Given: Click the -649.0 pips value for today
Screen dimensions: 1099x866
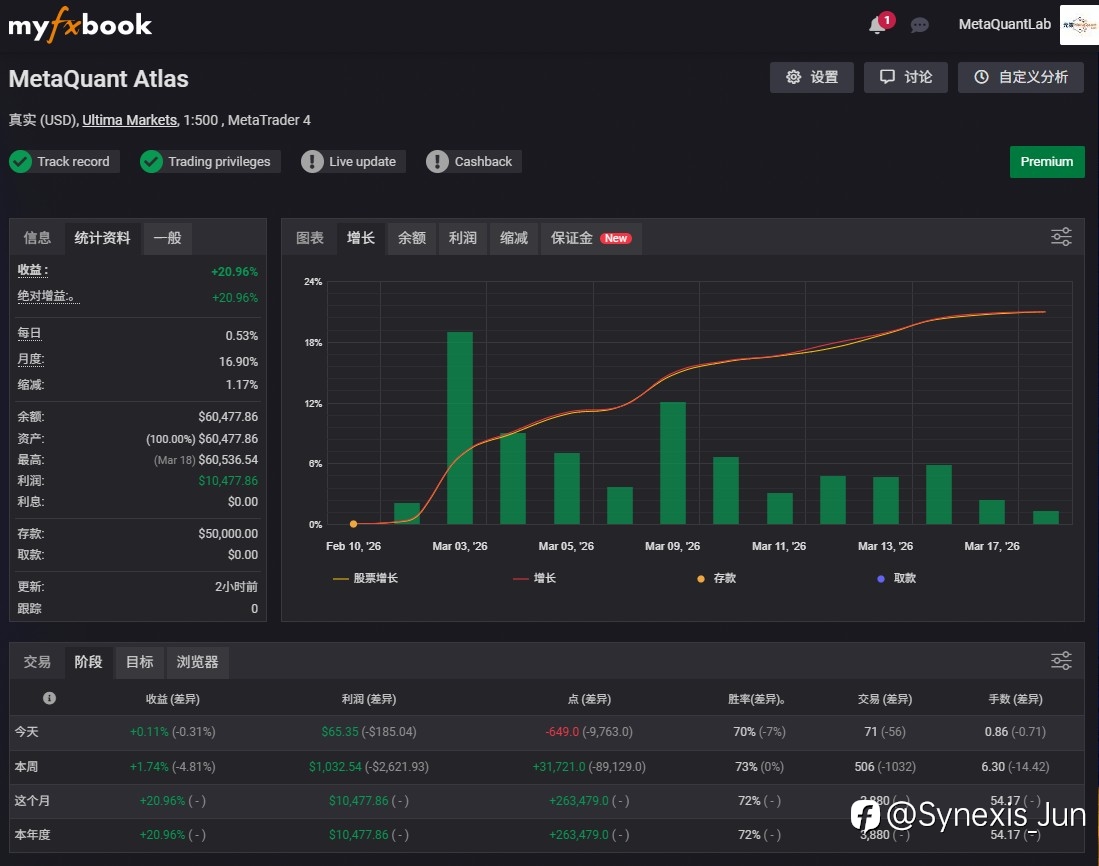Looking at the screenshot, I should click(562, 731).
